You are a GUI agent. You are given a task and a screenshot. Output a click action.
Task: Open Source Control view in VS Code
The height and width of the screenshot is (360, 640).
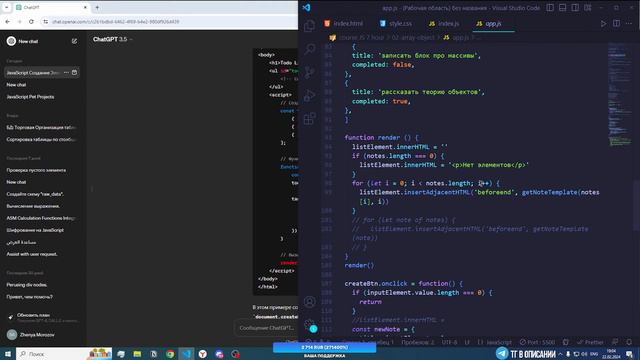(x=309, y=72)
